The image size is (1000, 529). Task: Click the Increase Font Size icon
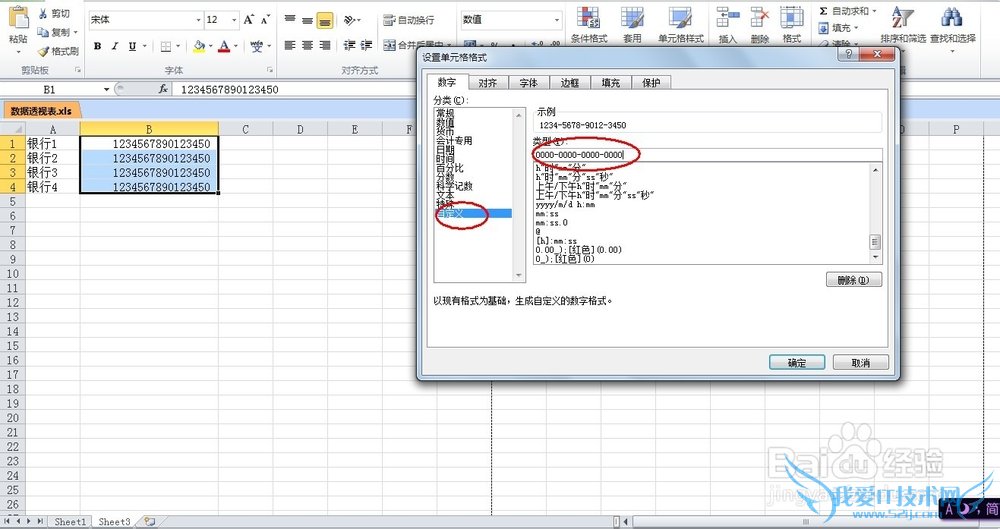click(249, 20)
